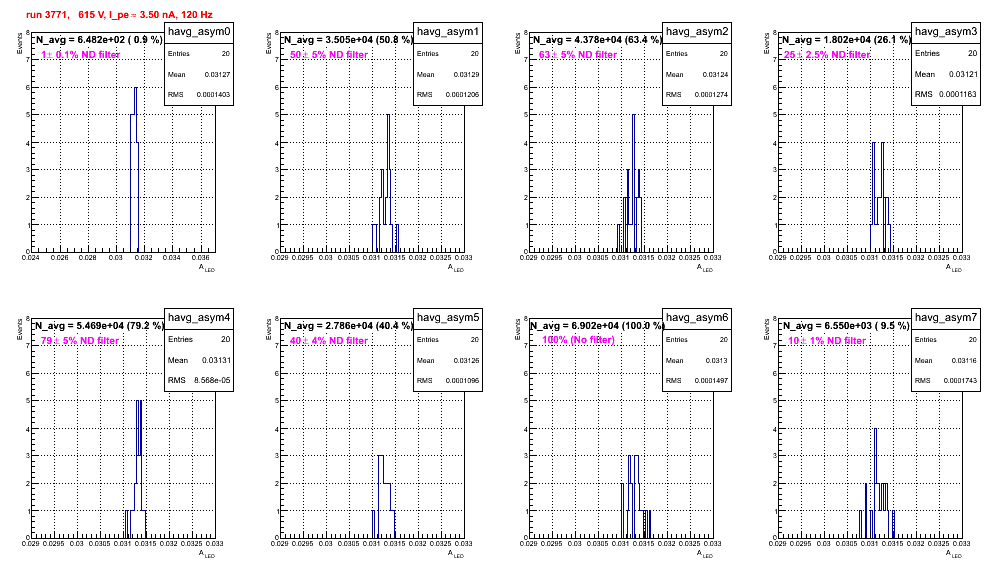This screenshot has width=996, height=572.
Task: Click Mean 0.03127 in havg_asym0 stats
Action: [x=199, y=74]
